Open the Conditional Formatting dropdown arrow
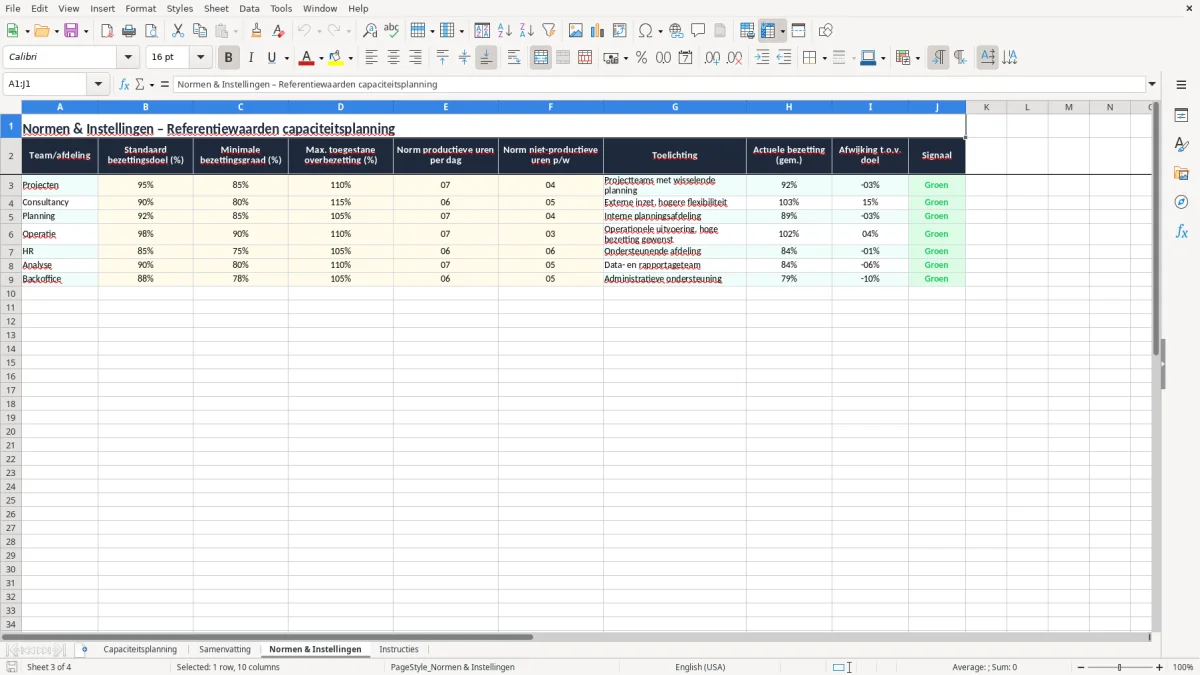The width and height of the screenshot is (1200, 675). coord(917,58)
